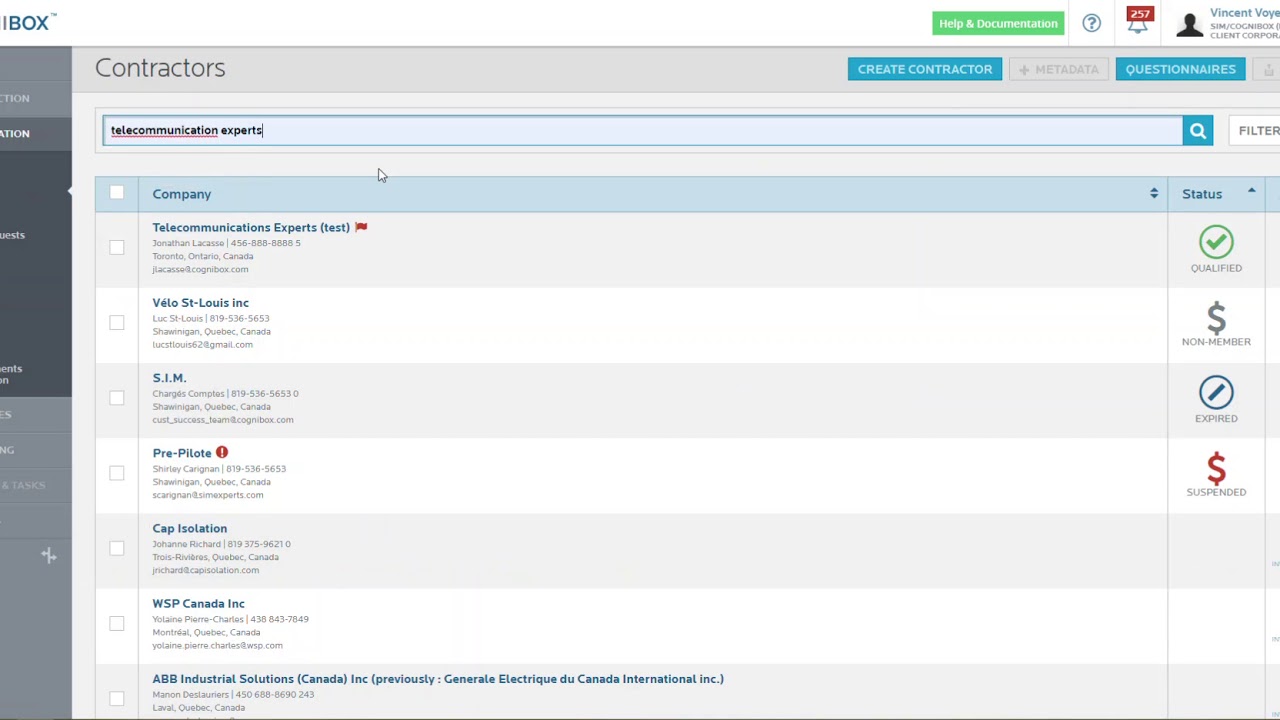1280x720 pixels.
Task: Open the help question mark icon
Action: point(1091,23)
